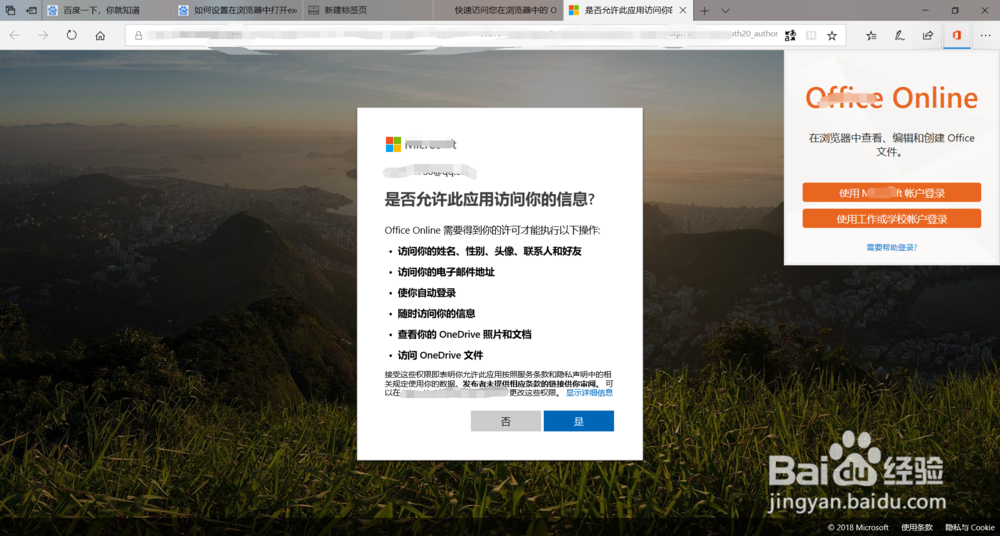Click the Microsoft logo in dialog
1000x536 pixels.
point(393,144)
